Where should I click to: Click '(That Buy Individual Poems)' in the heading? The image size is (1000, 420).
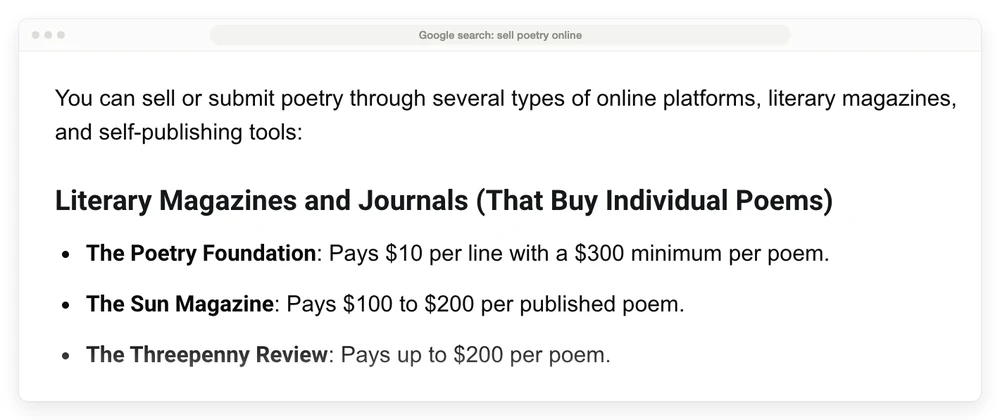tap(654, 201)
